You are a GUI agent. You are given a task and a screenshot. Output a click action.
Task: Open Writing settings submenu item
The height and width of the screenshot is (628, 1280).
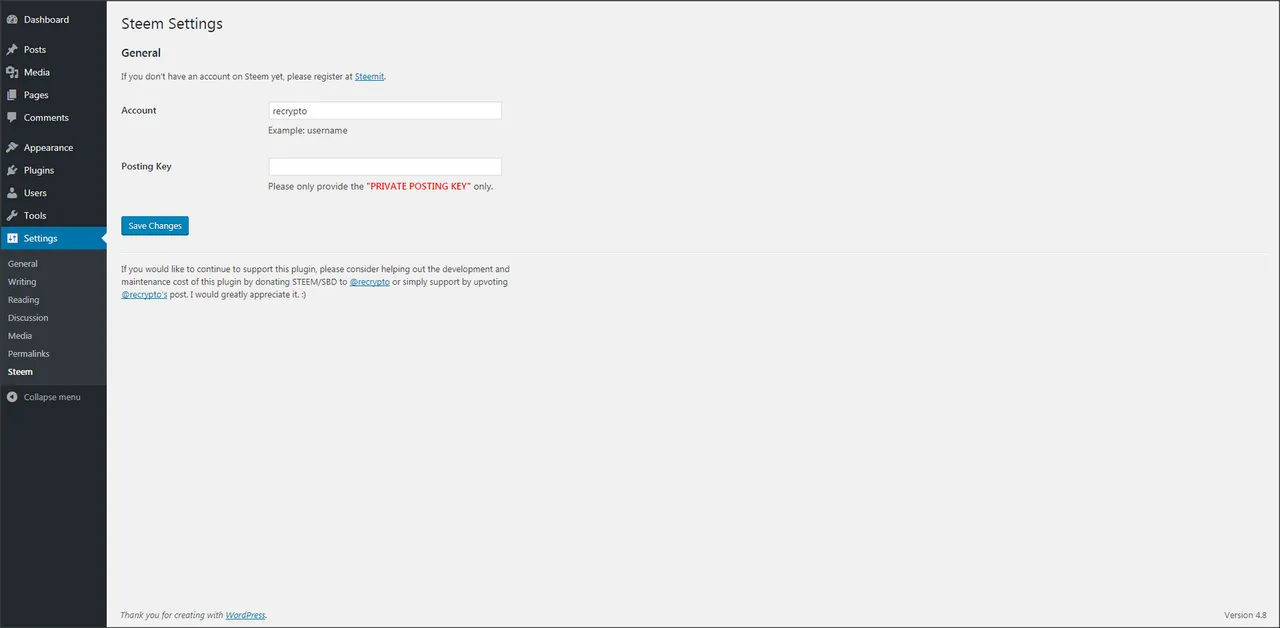[22, 282]
